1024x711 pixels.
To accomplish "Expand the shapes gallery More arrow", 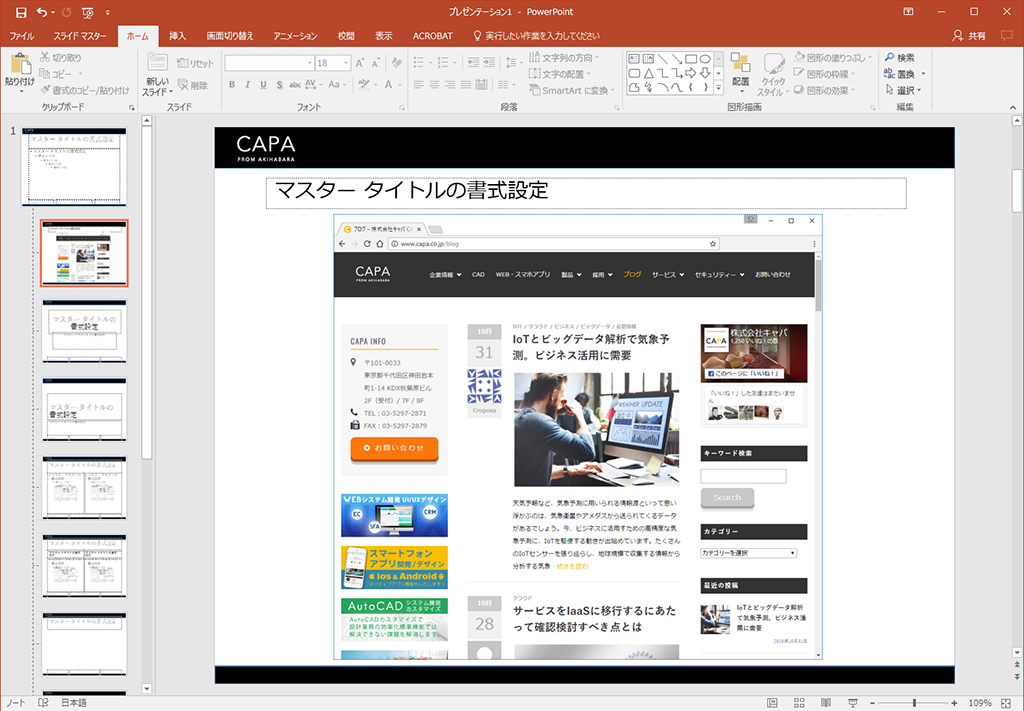I will coord(718,87).
